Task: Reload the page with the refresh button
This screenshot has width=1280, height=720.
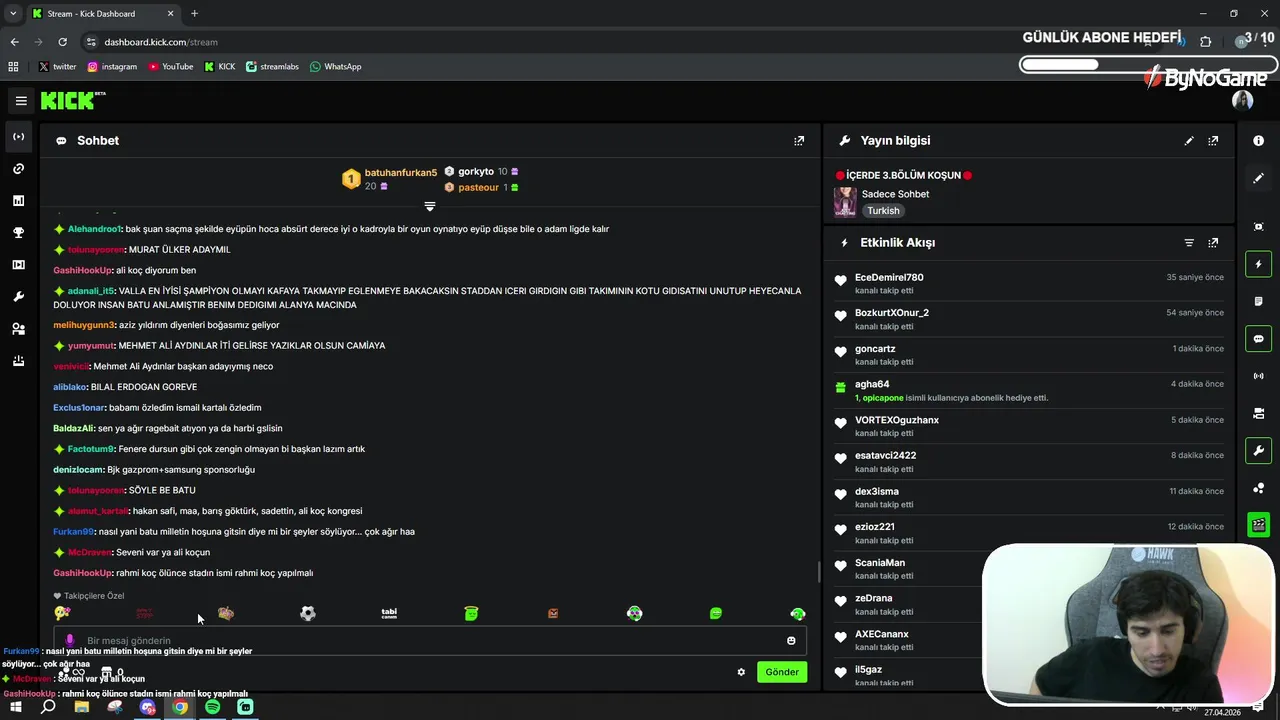Action: [x=62, y=42]
